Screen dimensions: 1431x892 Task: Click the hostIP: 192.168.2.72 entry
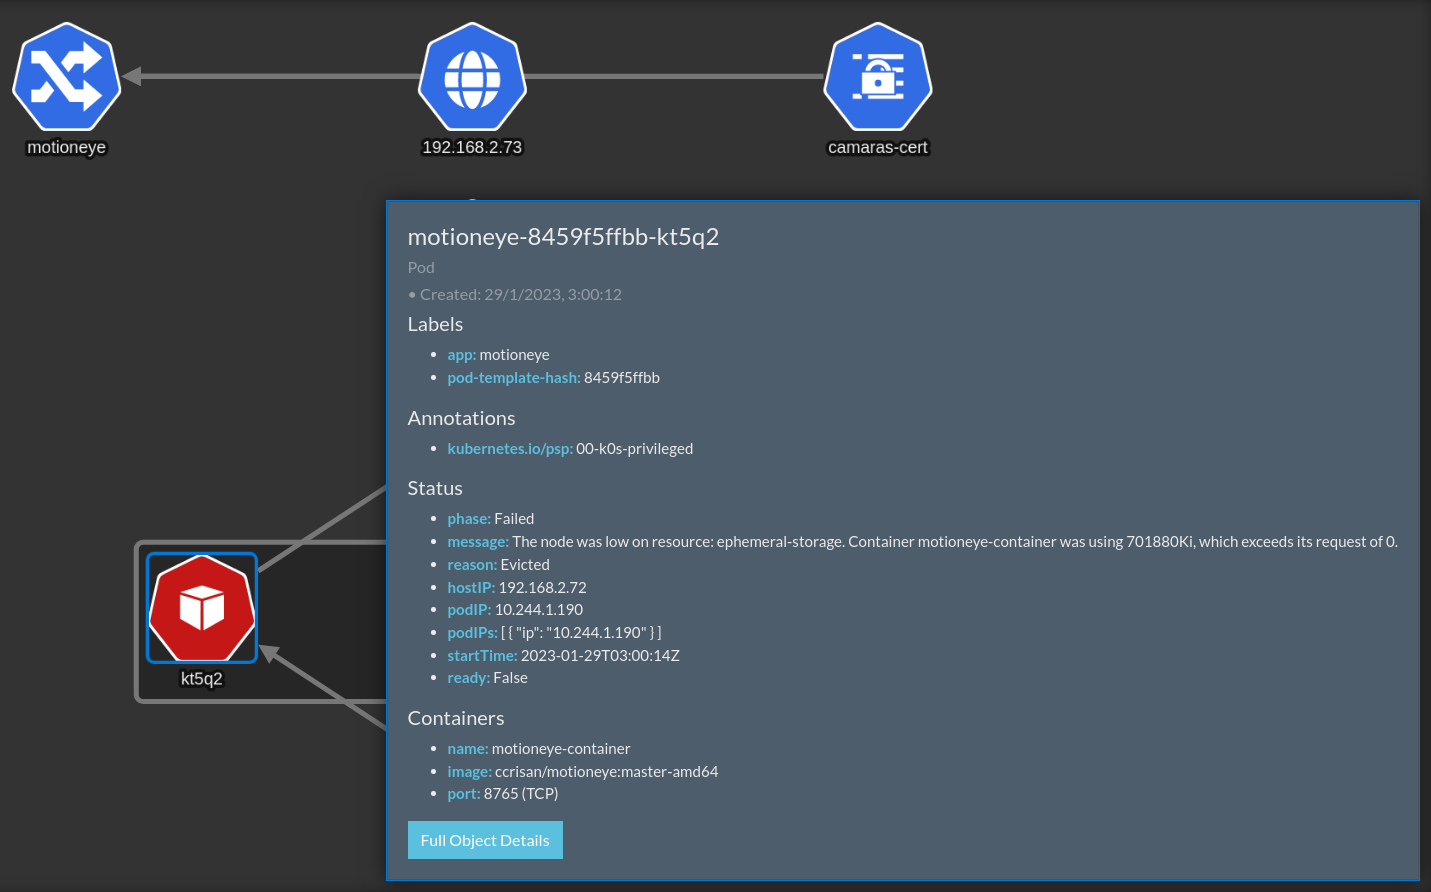[516, 588]
